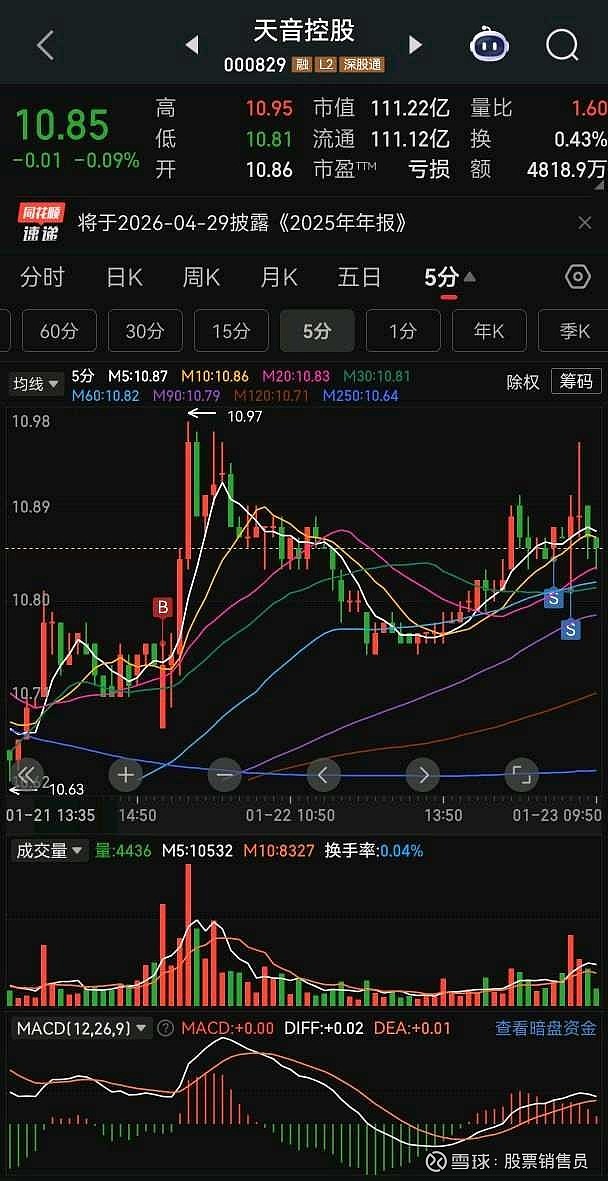Switch to 日K daily chart tab
Image resolution: width=608 pixels, height=1181 pixels.
(x=124, y=278)
